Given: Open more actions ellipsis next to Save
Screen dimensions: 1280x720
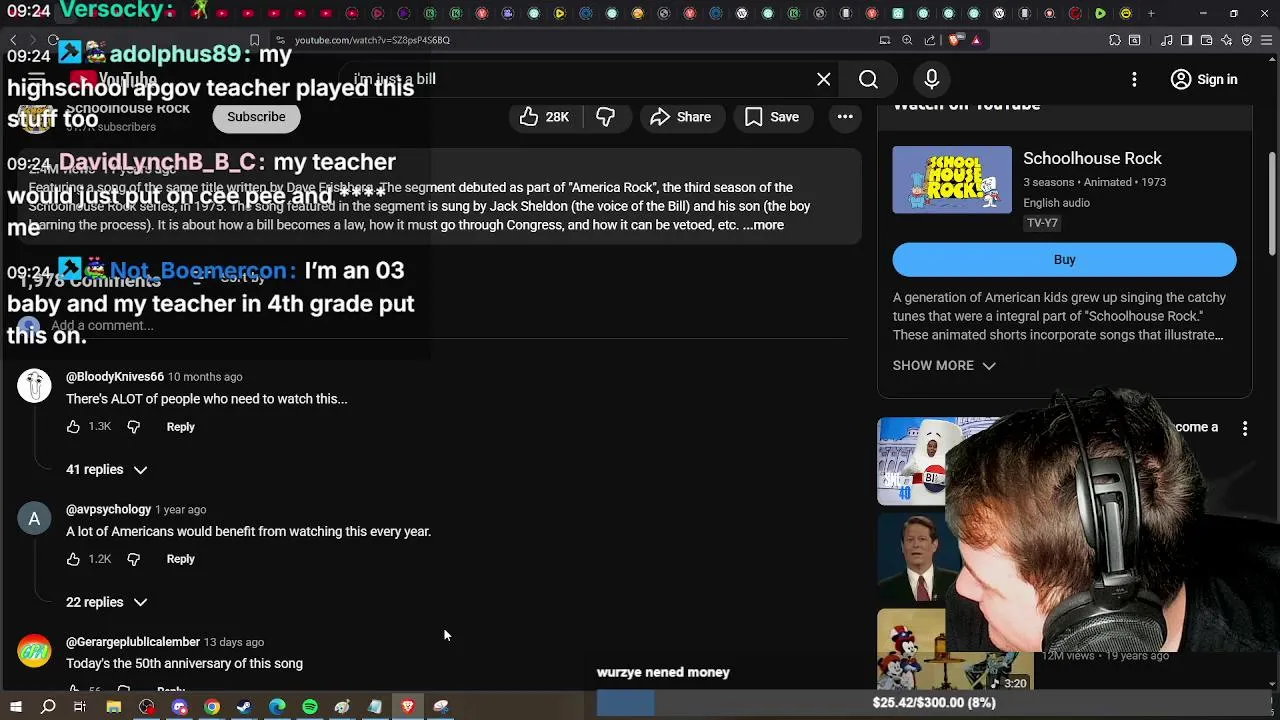Looking at the screenshot, I should point(845,117).
